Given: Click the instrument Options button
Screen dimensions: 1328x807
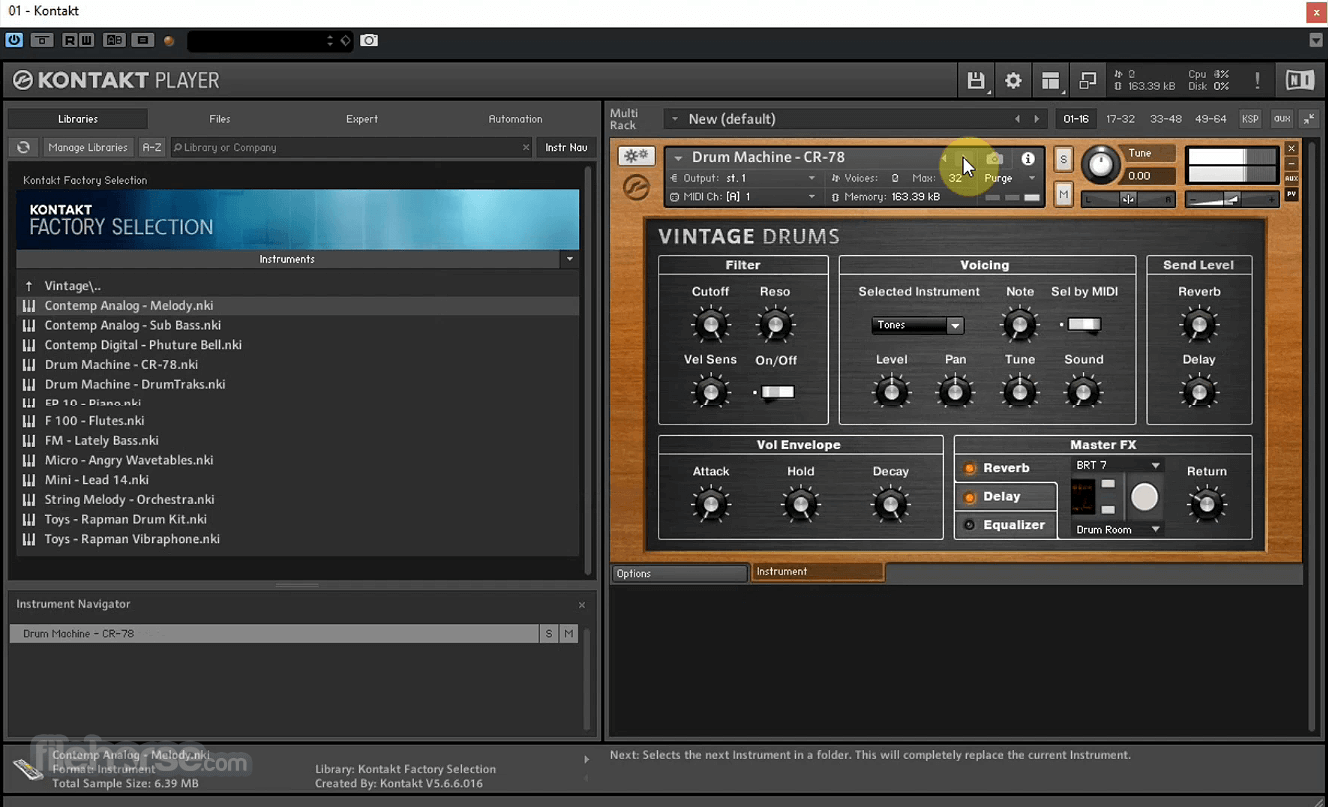Looking at the screenshot, I should pos(680,573).
